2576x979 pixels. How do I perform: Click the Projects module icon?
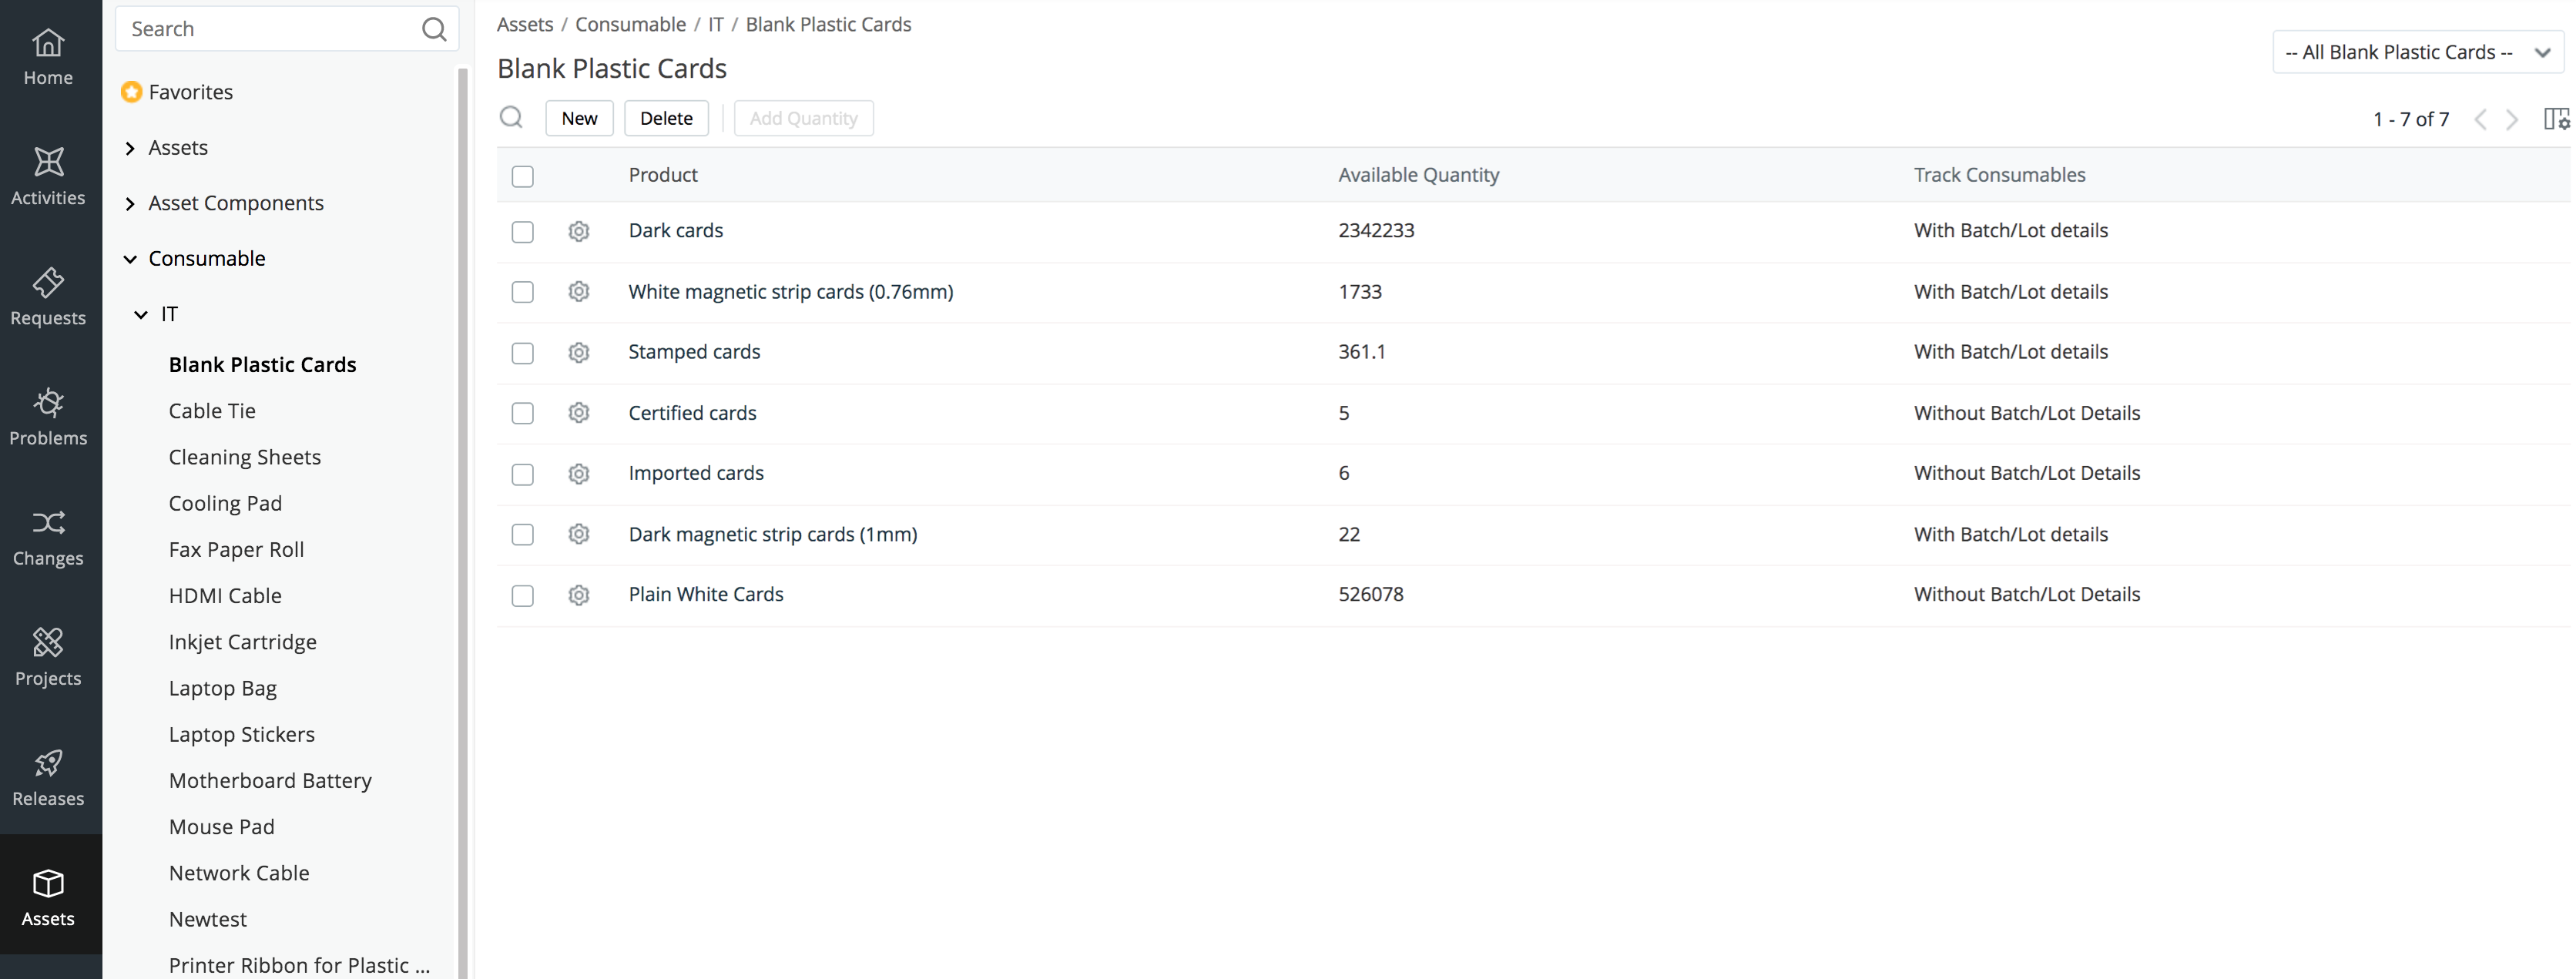coord(48,643)
